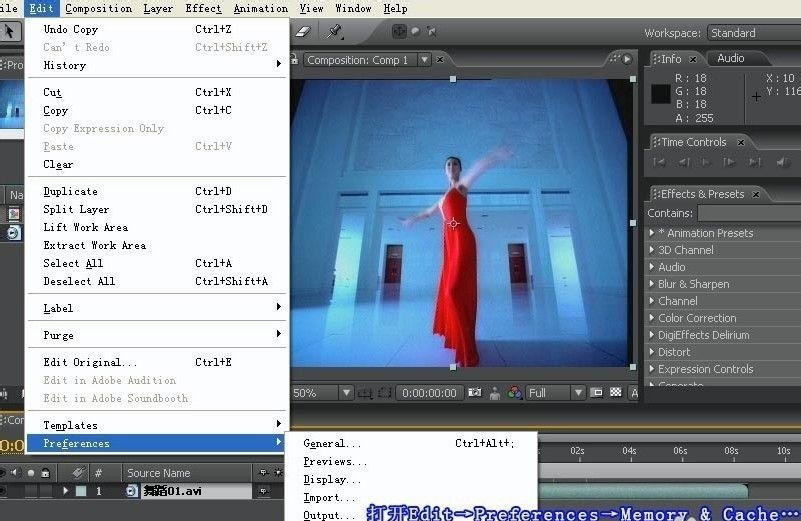801x521 pixels.
Task: Select the Puppet Pin tool
Action: pyautogui.click(x=334, y=32)
